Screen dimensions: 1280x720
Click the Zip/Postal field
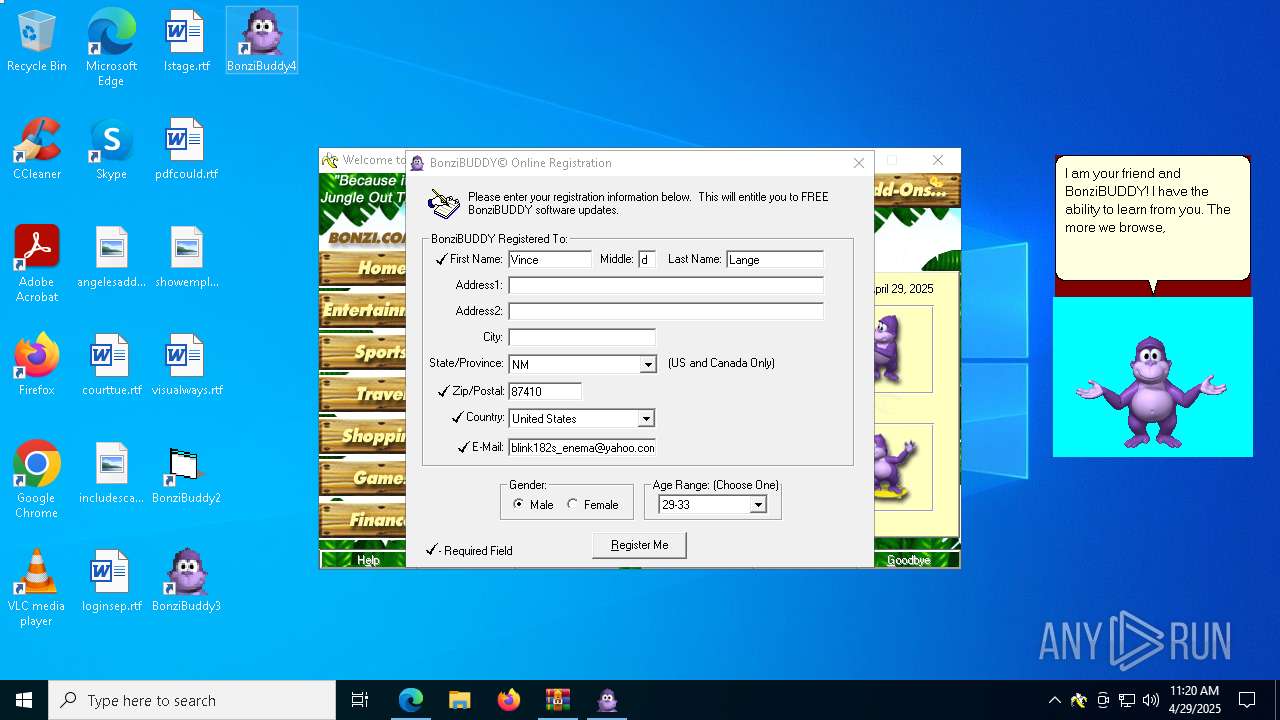545,391
